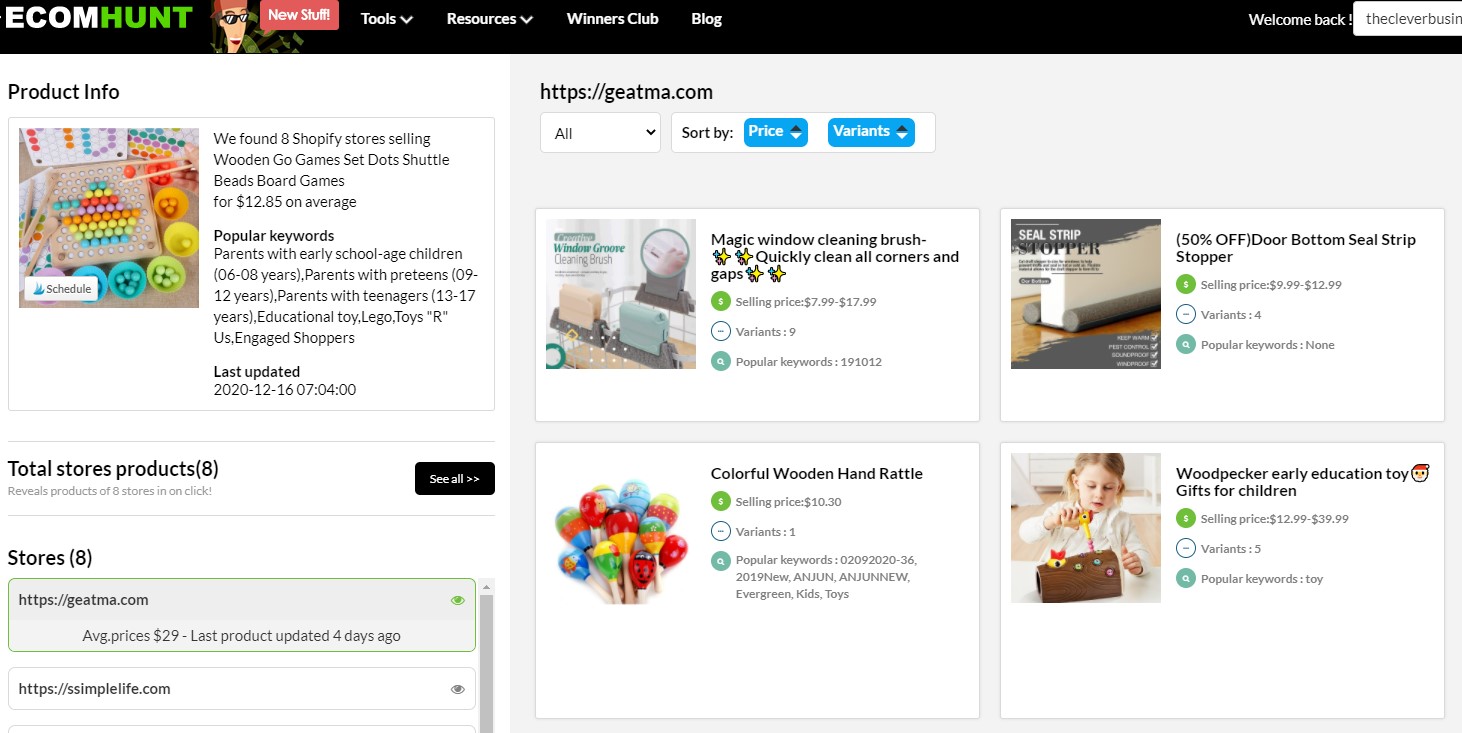Click the keywords icon on Door Bottom Seal Strip card
Screen dimensions: 1462x733
[1186, 344]
